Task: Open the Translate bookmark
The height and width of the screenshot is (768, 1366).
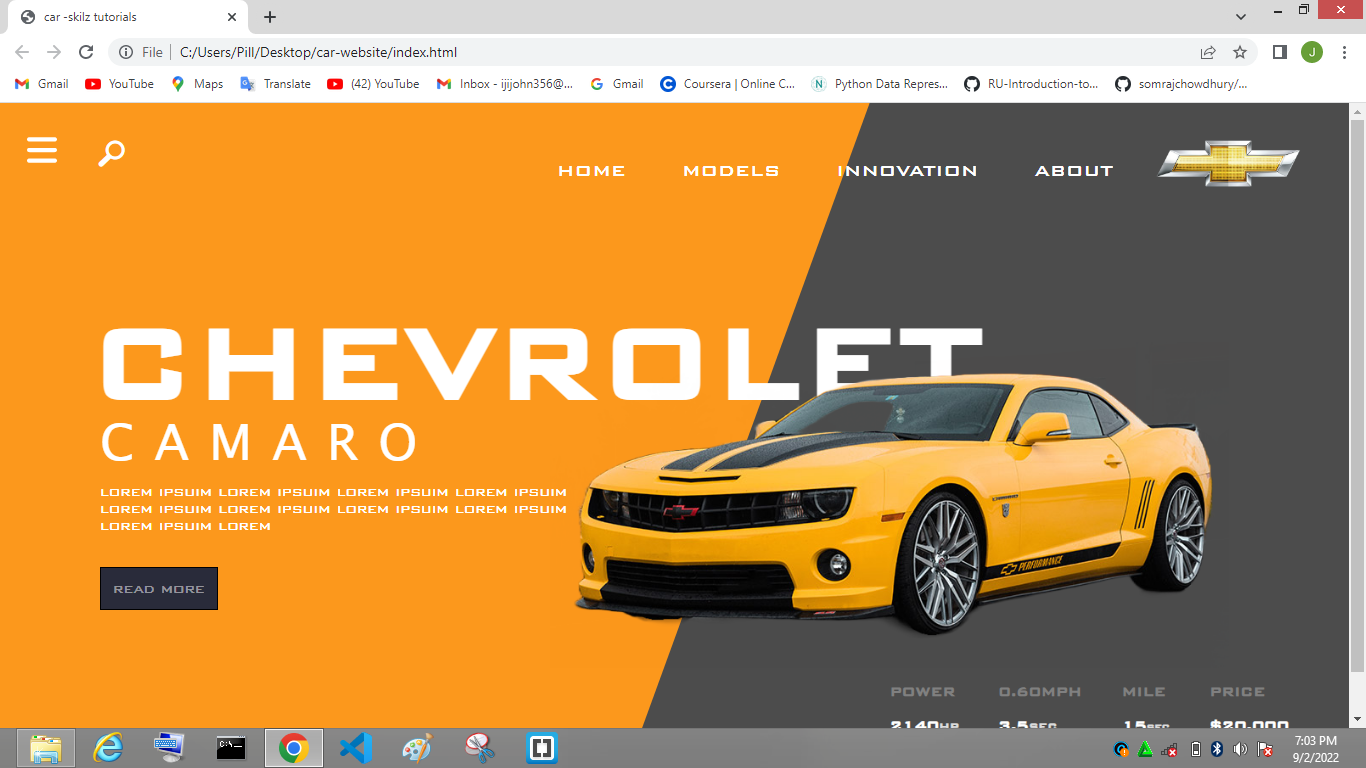Action: point(275,84)
